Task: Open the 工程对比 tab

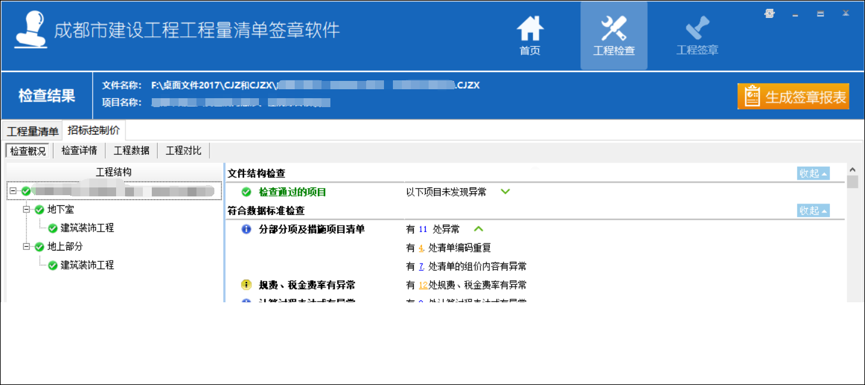Action: [184, 151]
